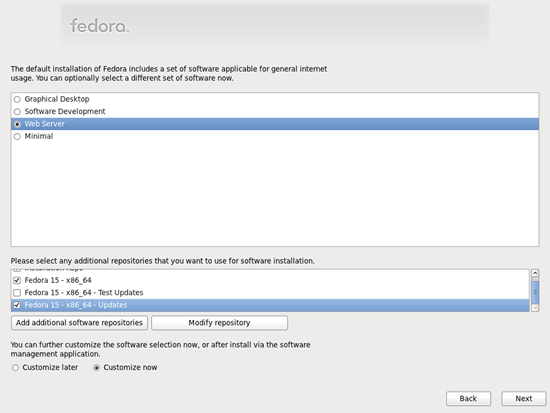Open the Modify repository dialog
This screenshot has height=413, width=550.
pos(220,323)
